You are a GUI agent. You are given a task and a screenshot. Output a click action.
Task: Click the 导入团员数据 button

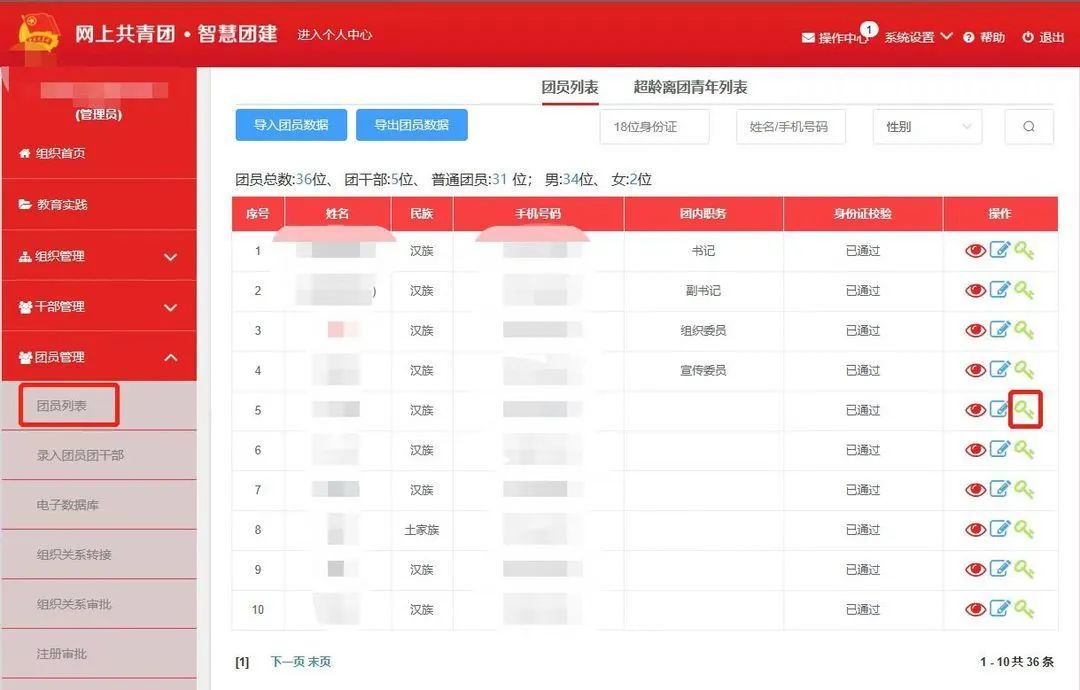pyautogui.click(x=291, y=125)
